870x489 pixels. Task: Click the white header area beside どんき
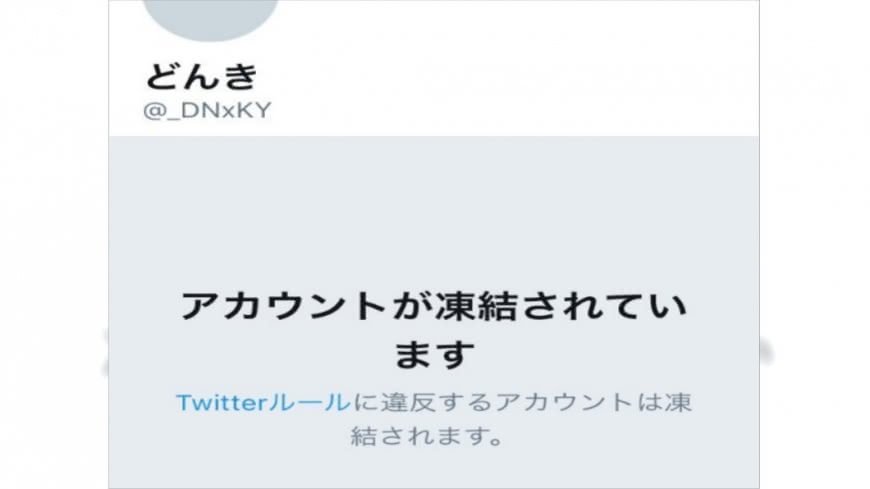[508, 76]
